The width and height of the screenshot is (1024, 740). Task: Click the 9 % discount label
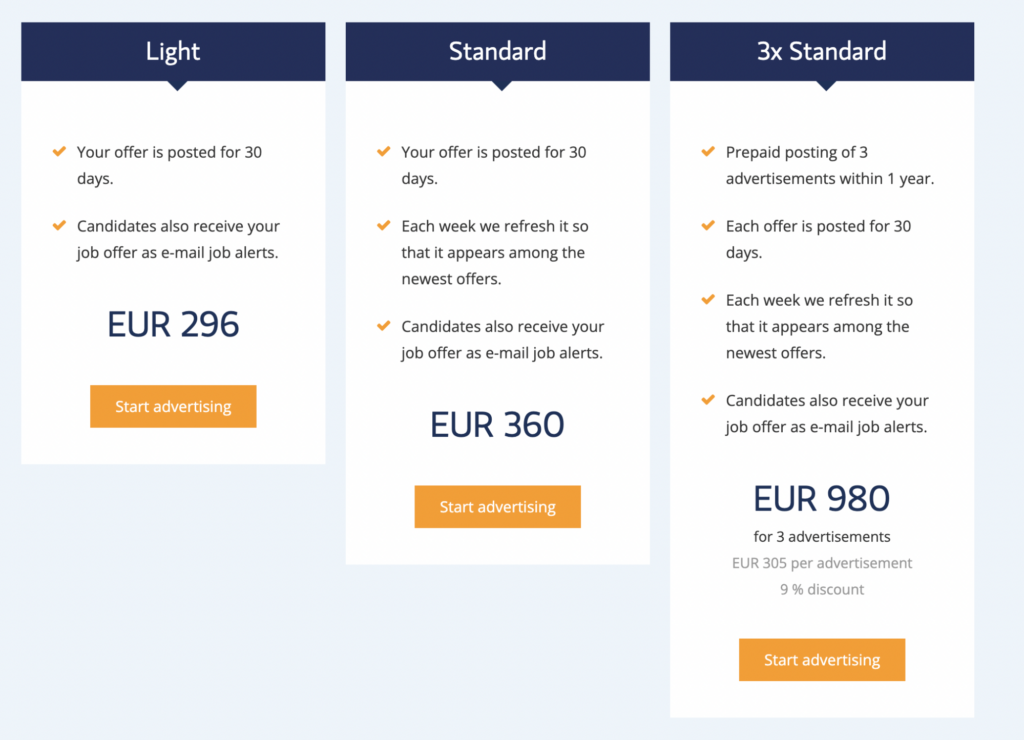tap(822, 589)
